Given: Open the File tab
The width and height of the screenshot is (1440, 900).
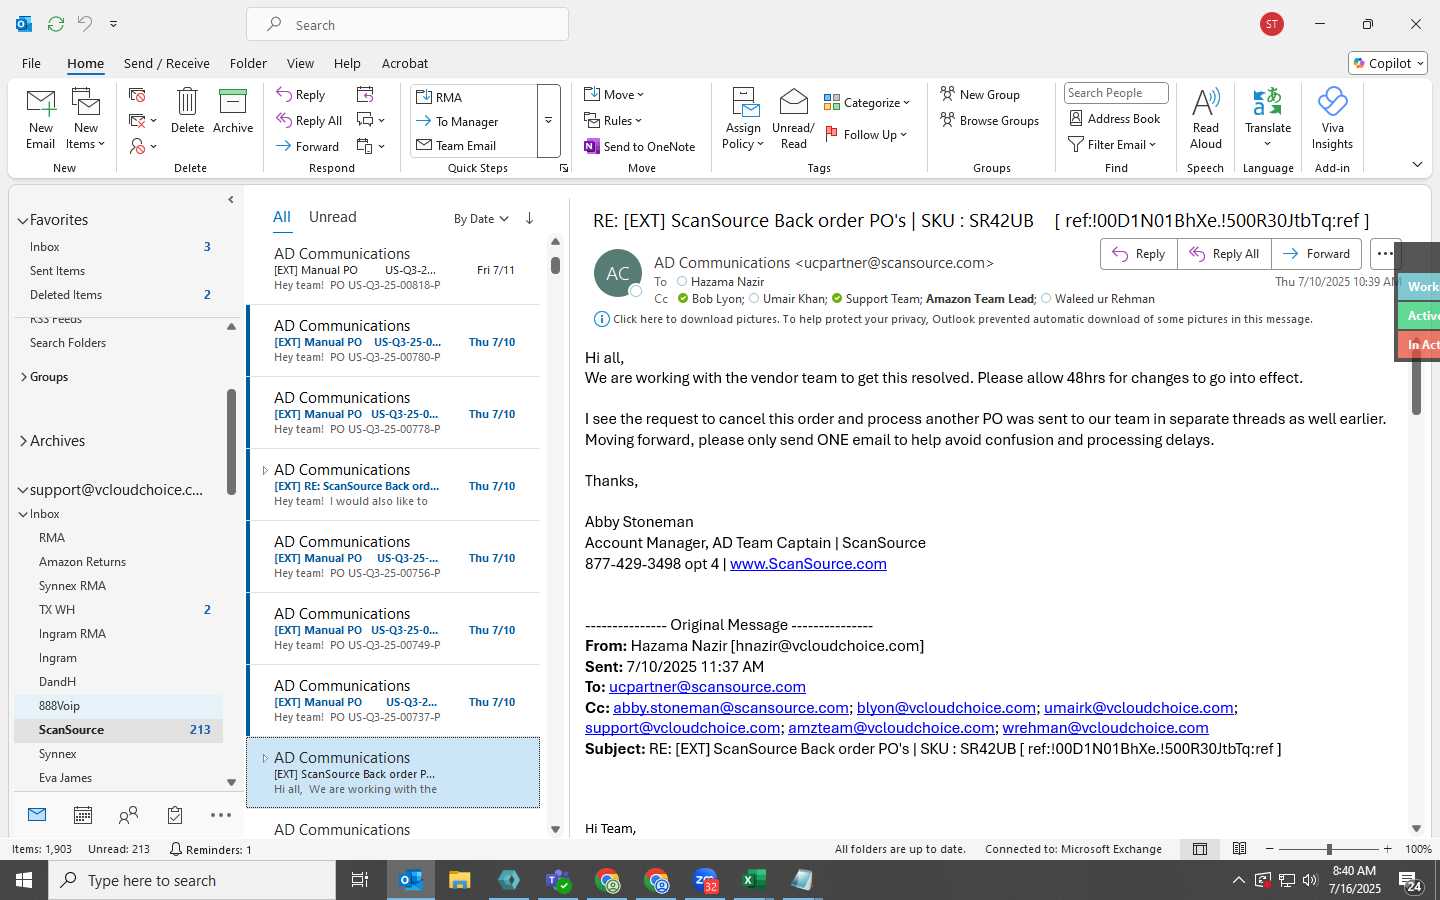Looking at the screenshot, I should click(31, 63).
